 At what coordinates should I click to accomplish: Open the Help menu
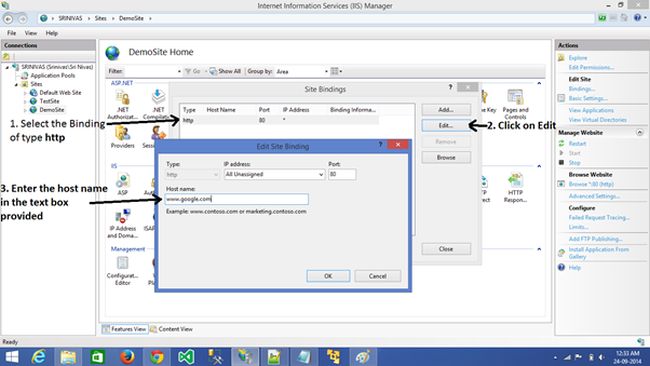coord(52,33)
